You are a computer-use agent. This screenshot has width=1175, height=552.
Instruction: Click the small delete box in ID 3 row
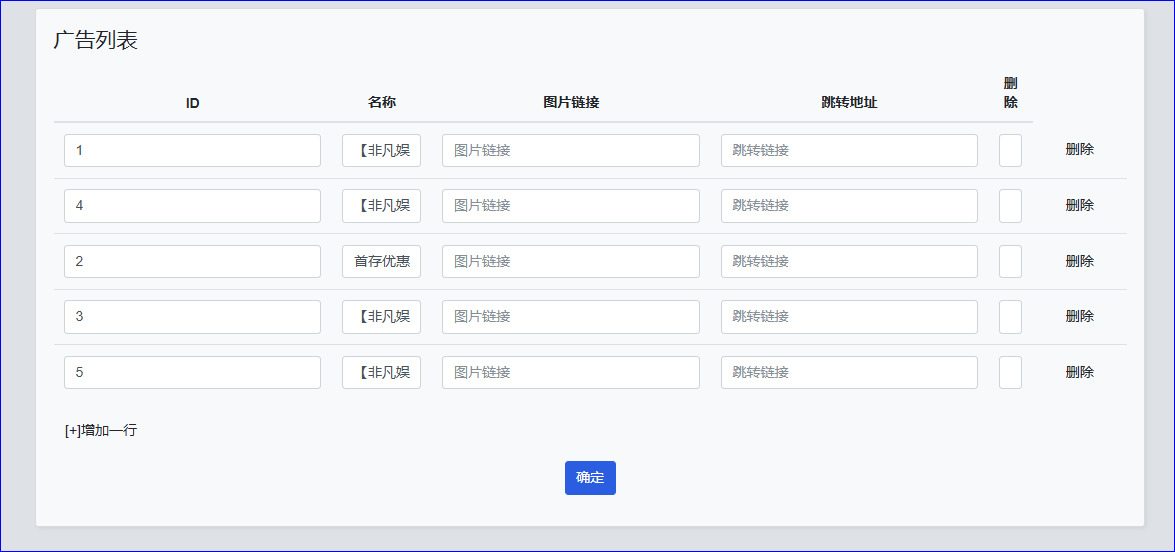click(x=1010, y=317)
